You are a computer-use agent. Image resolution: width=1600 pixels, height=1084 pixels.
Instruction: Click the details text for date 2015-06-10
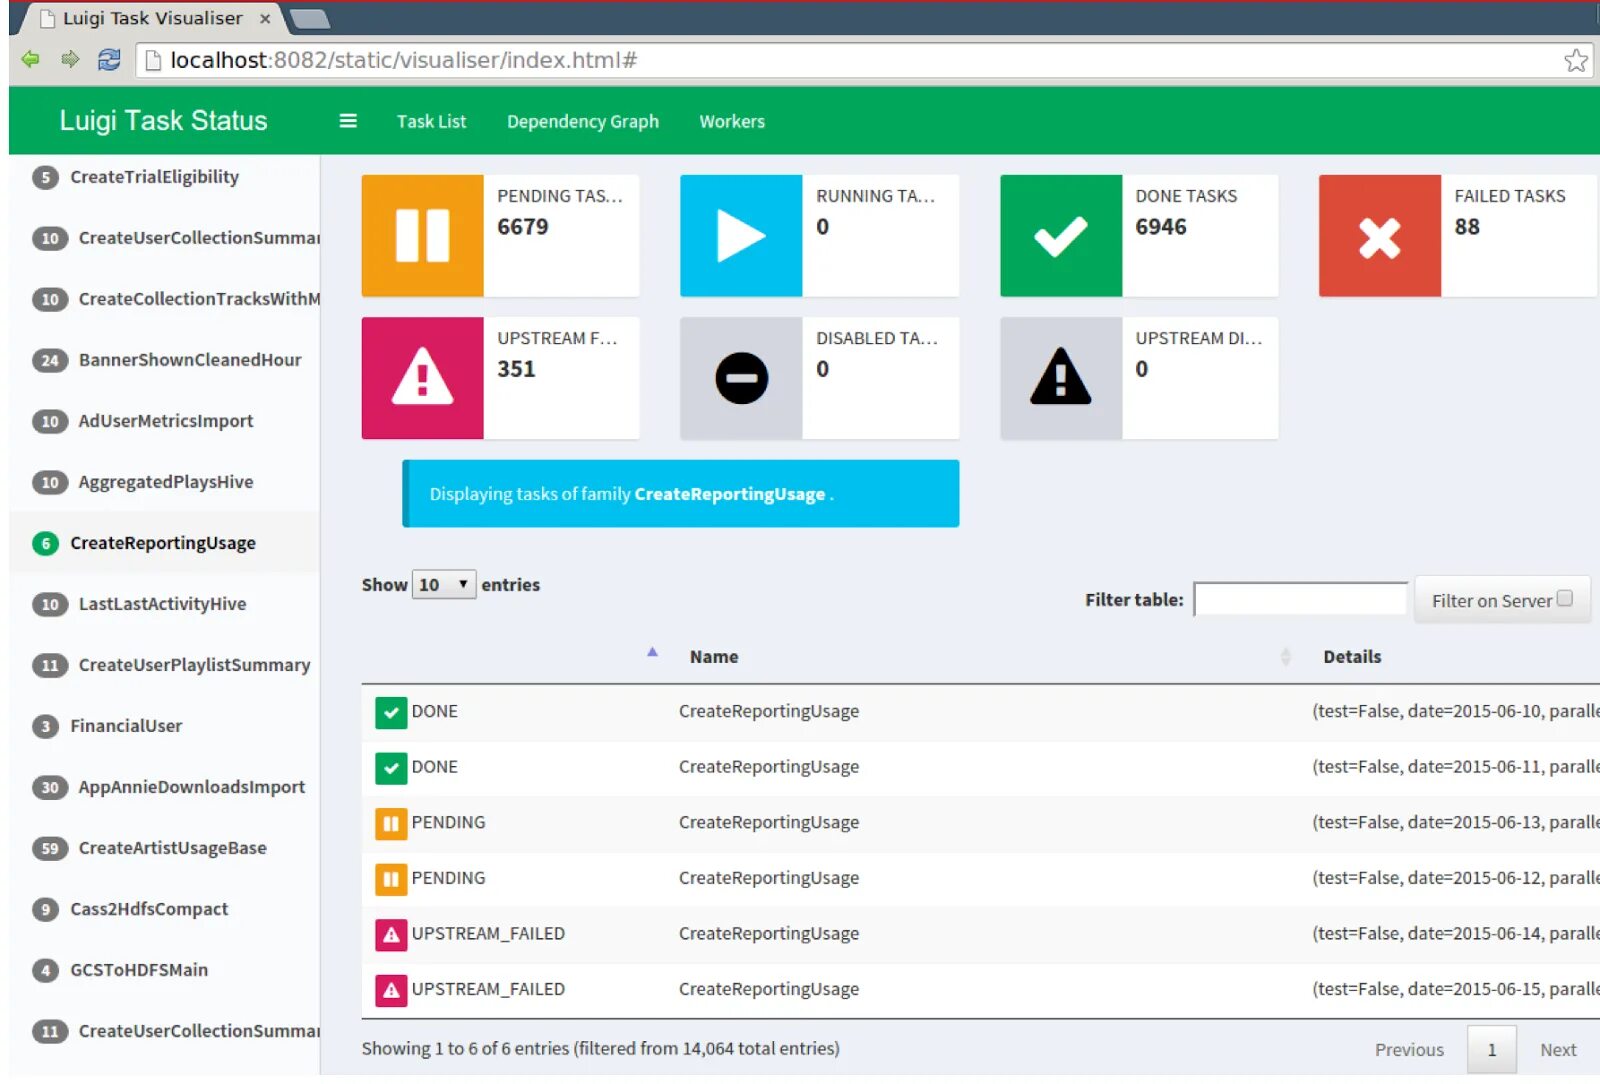tap(1455, 712)
